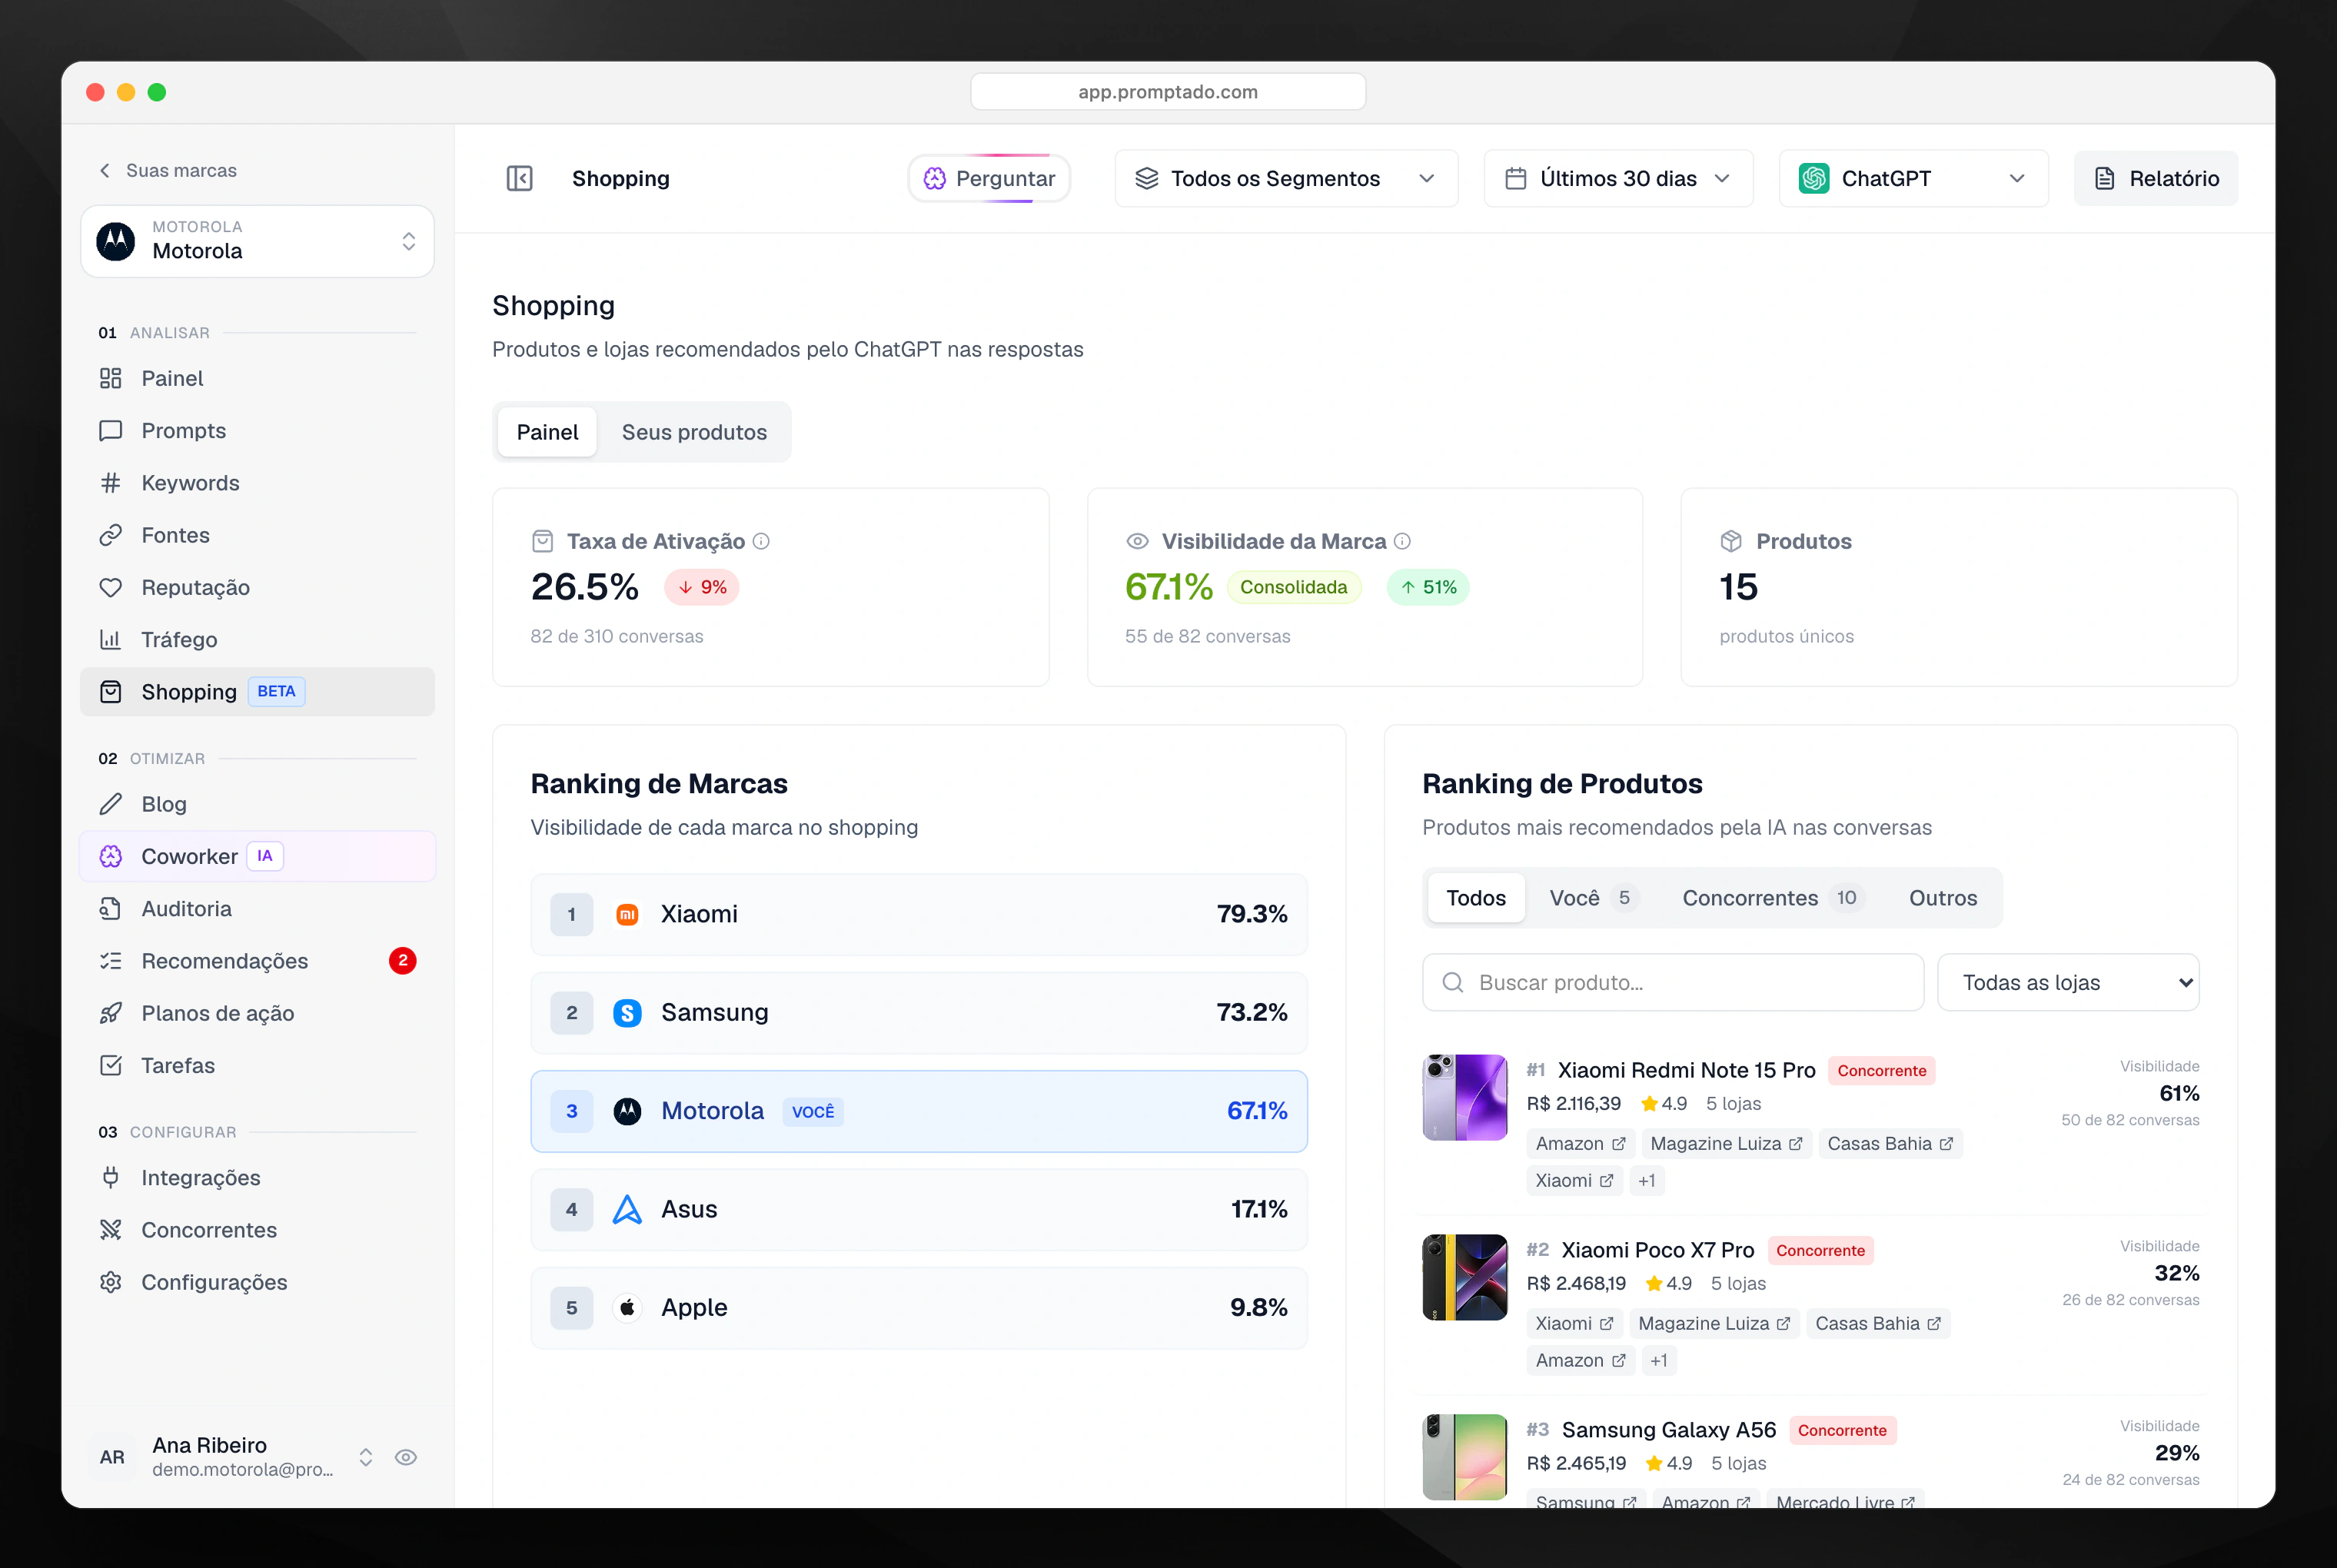Image resolution: width=2337 pixels, height=1568 pixels.
Task: Open Auditoria in the sidebar
Action: tap(257, 908)
